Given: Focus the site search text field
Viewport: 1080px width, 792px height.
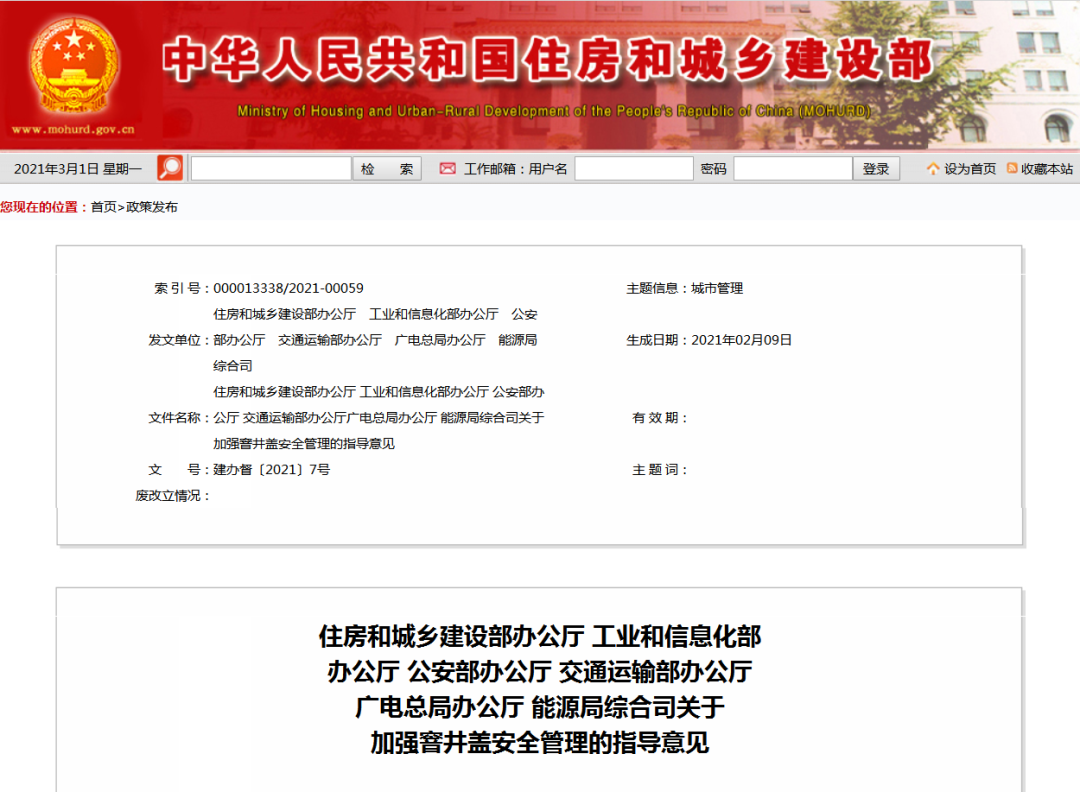Looking at the screenshot, I should coord(271,169).
